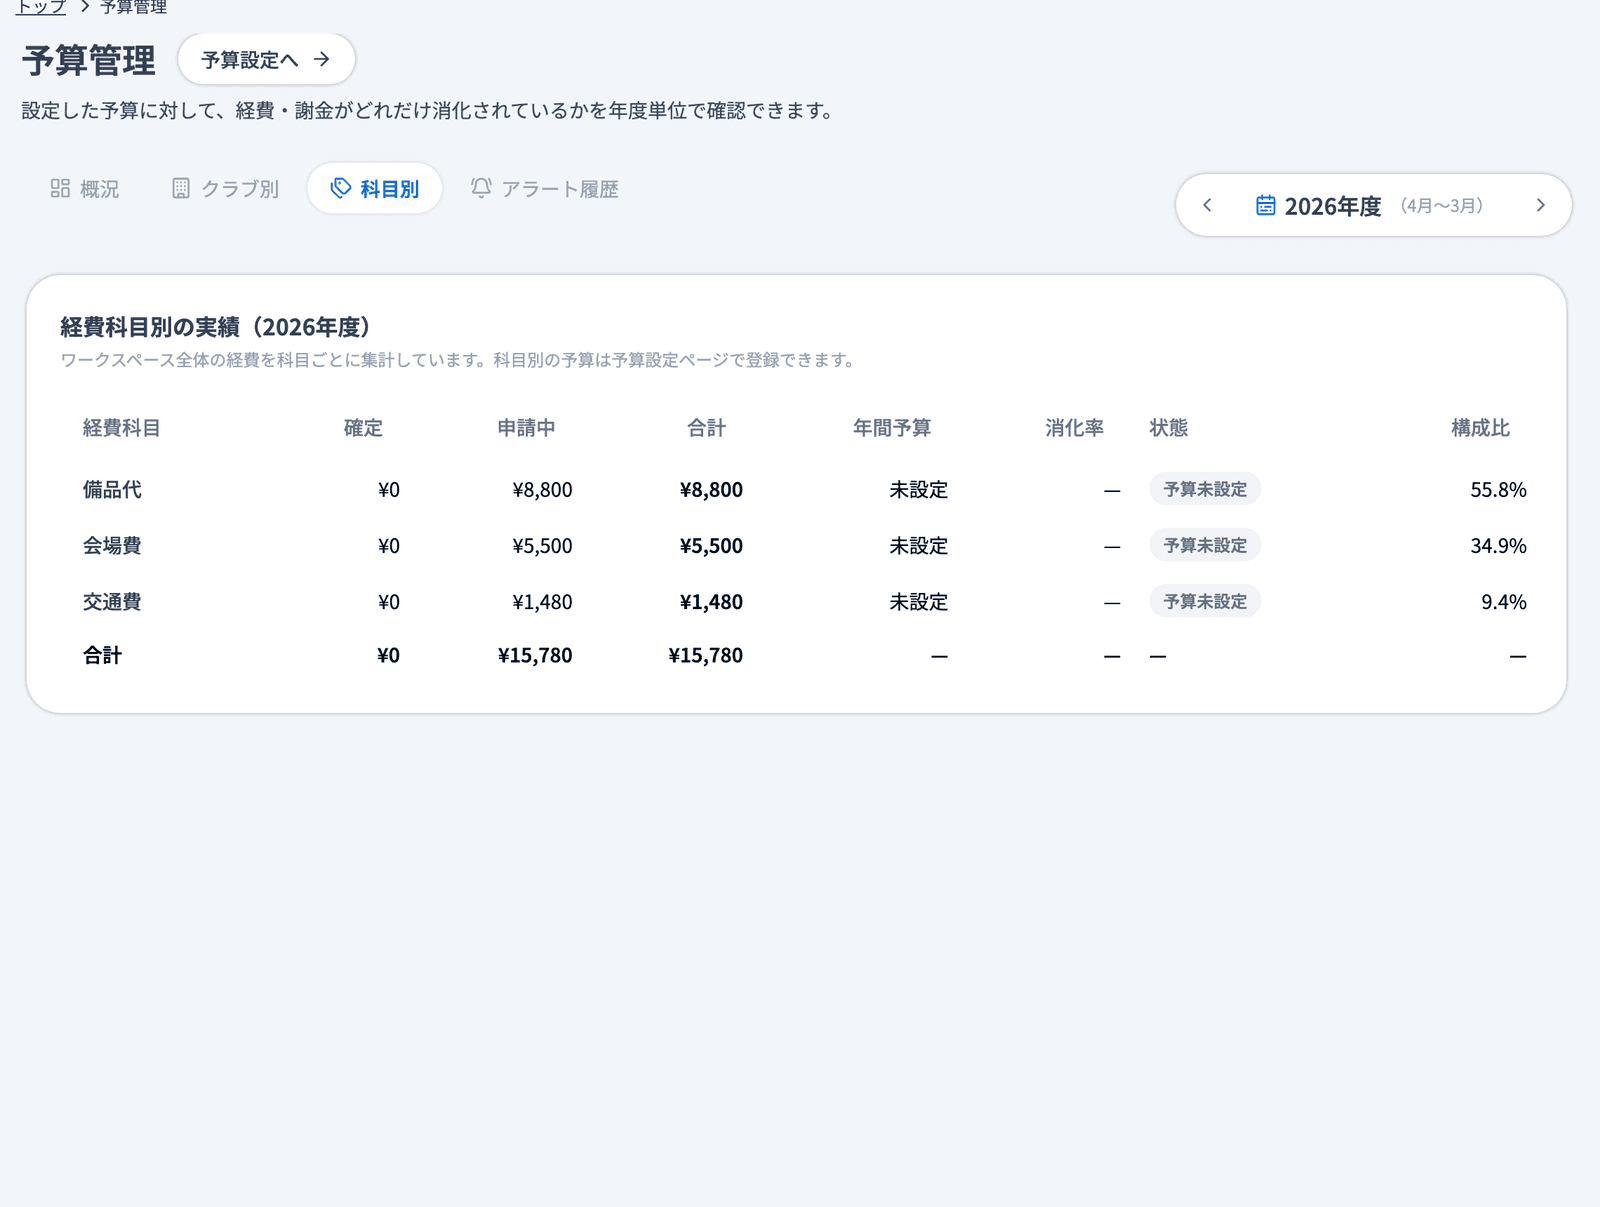Click the 34.9% composition value
1600x1207 pixels.
pos(1498,546)
